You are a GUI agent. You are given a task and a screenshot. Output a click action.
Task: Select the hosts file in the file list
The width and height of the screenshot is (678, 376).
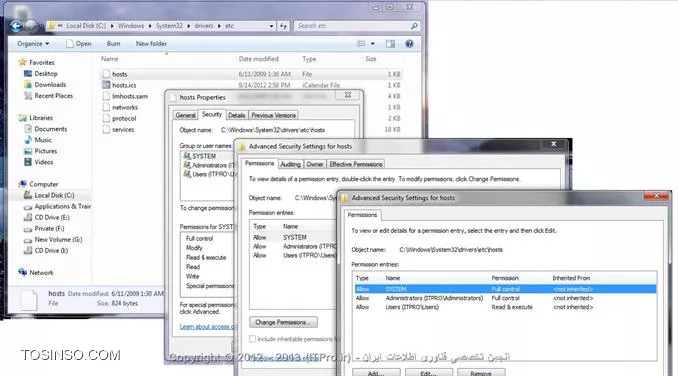tap(119, 74)
